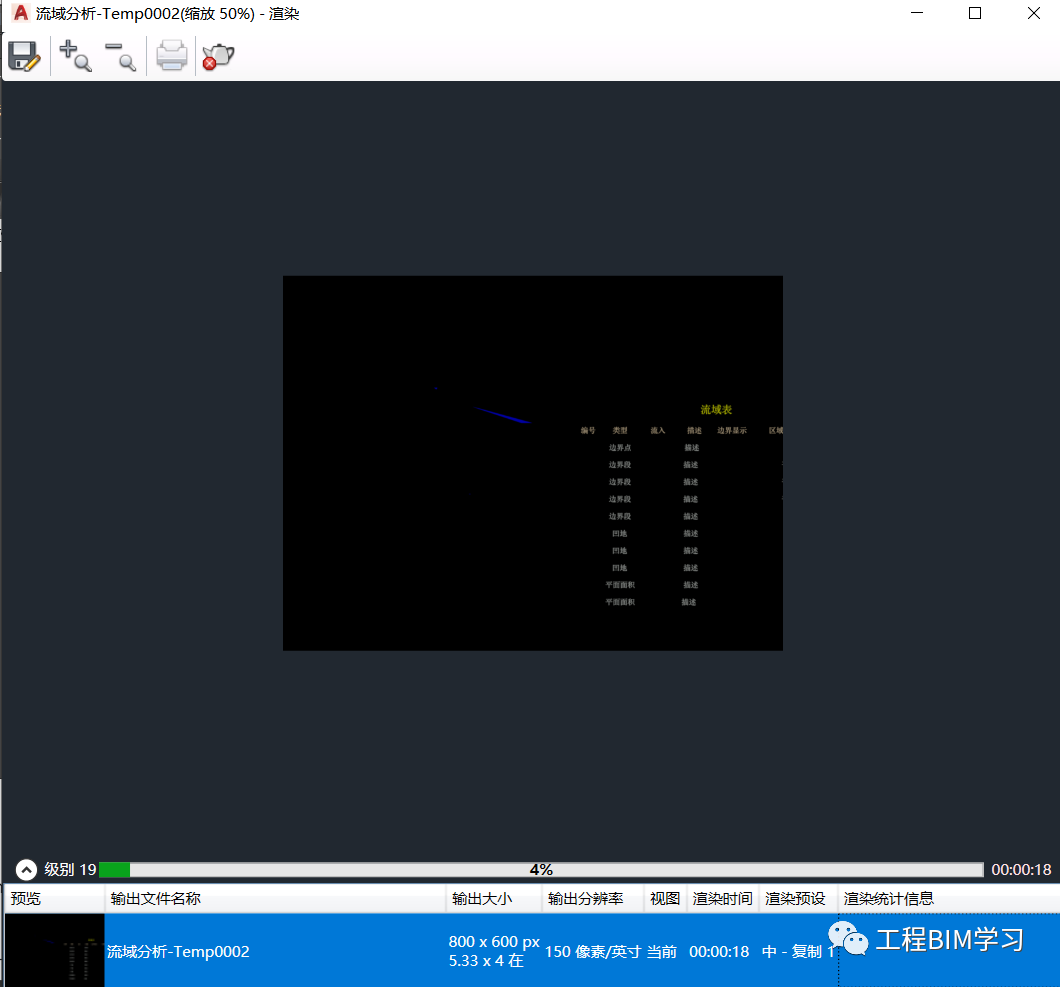Click the 渲染统计信息 column header

(x=948, y=898)
